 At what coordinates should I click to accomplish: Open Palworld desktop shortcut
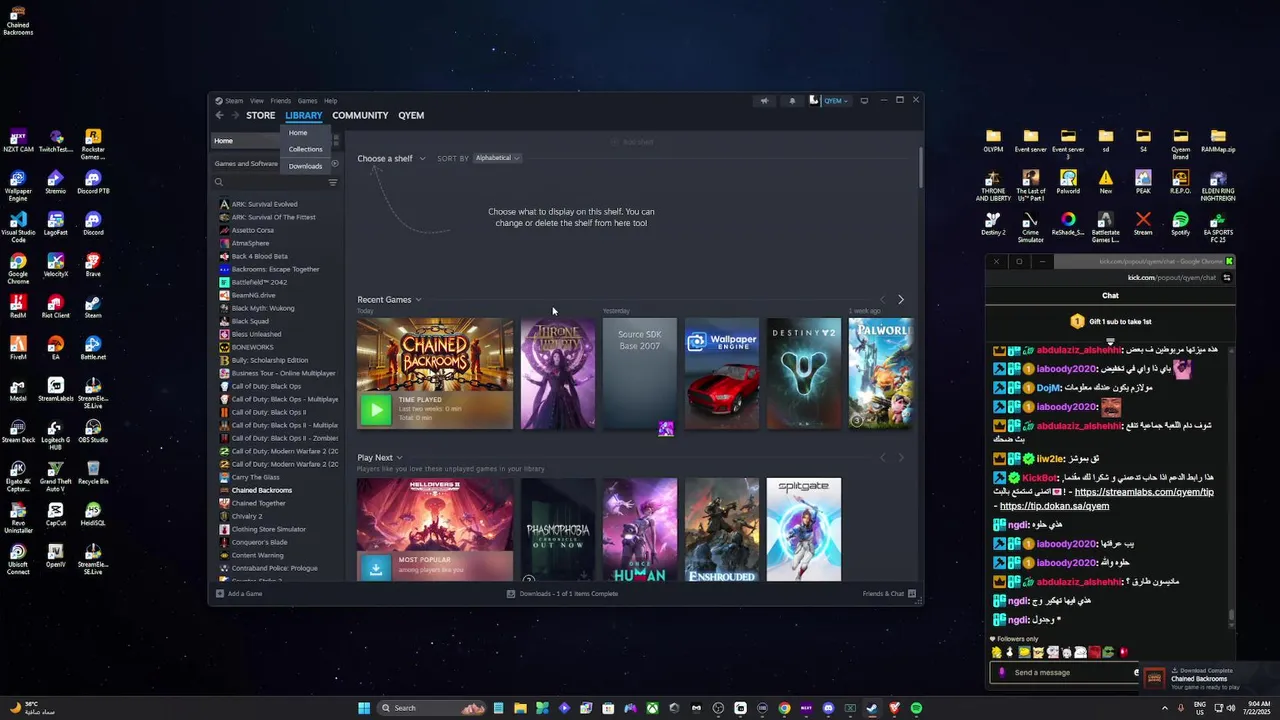1068,182
